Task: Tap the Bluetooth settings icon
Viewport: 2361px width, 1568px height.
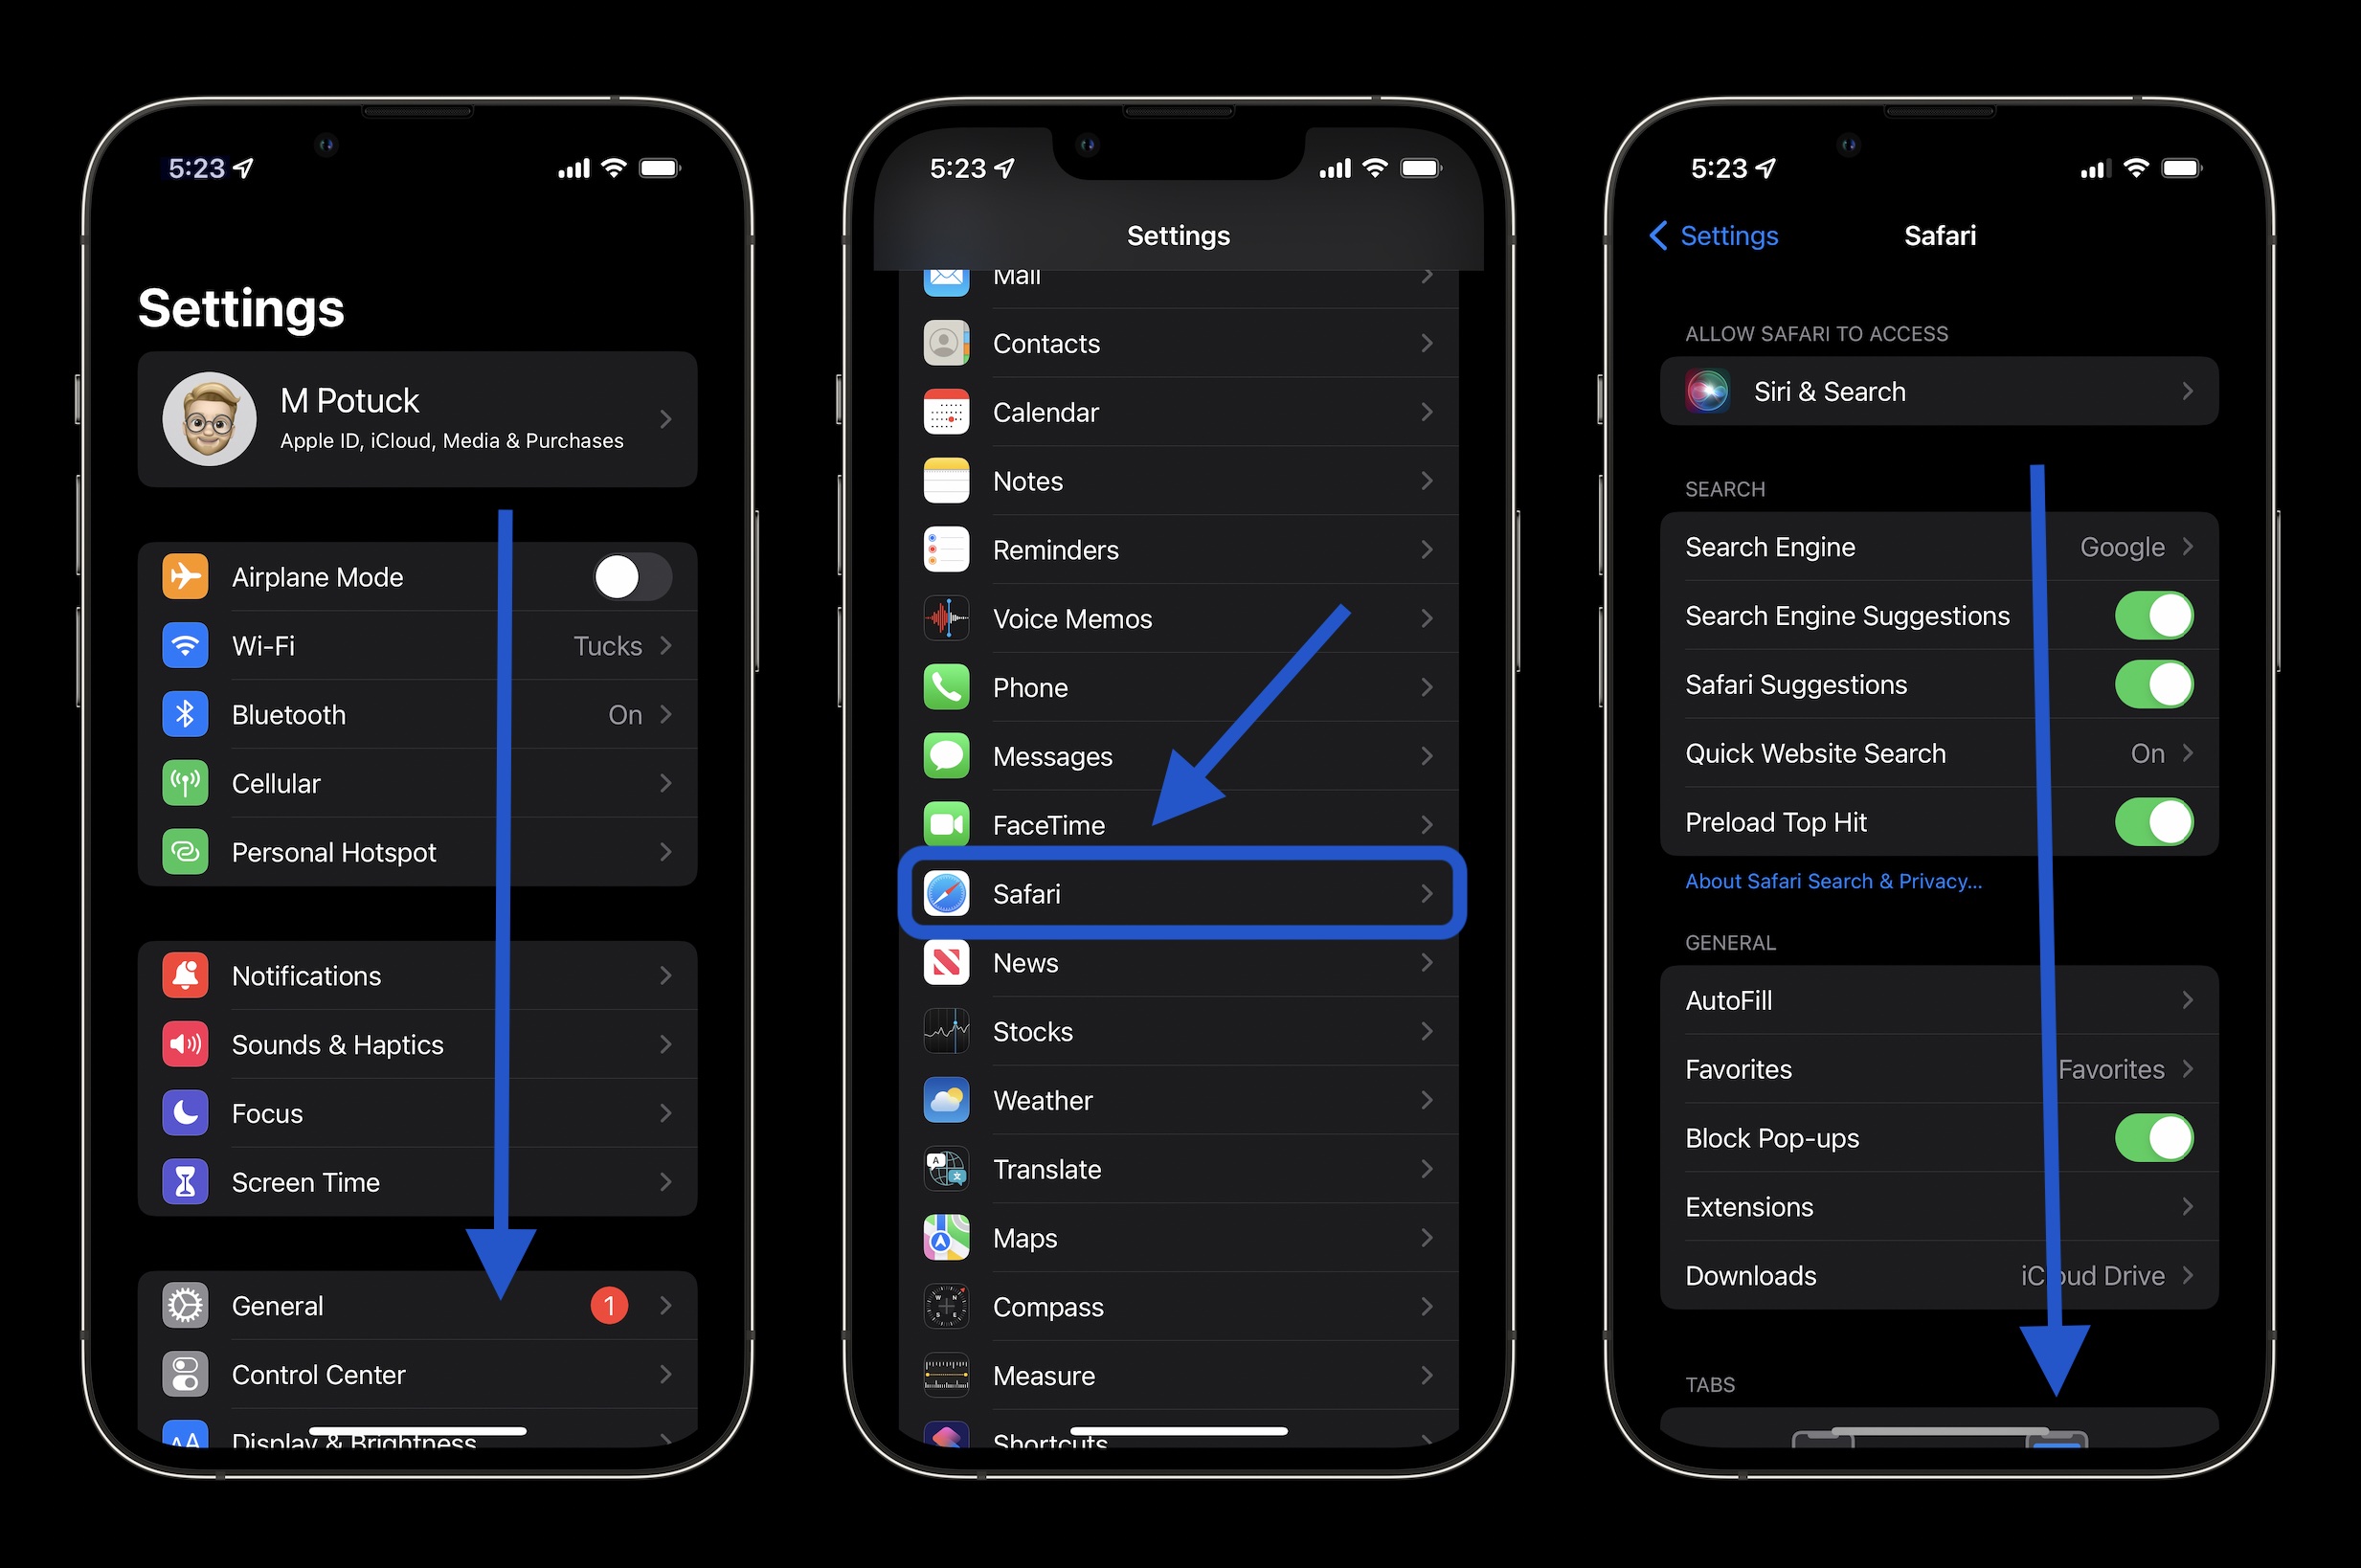Action: point(191,716)
